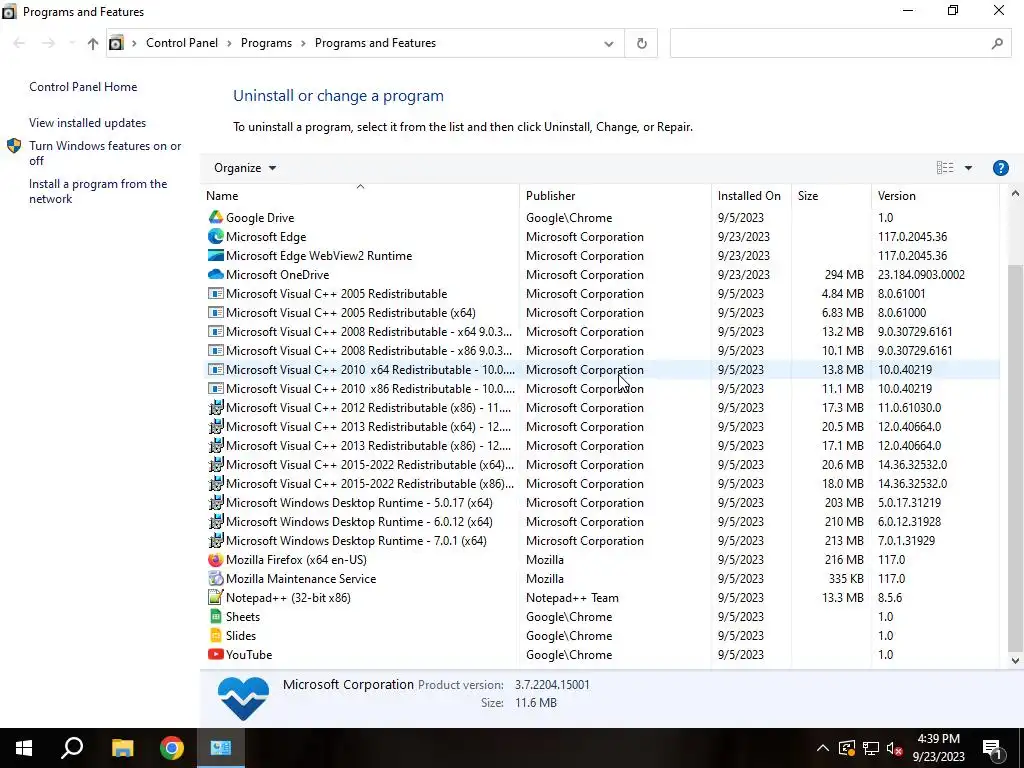This screenshot has width=1024, height=768.
Task: Go to Programs breadcrumb
Action: 266,43
